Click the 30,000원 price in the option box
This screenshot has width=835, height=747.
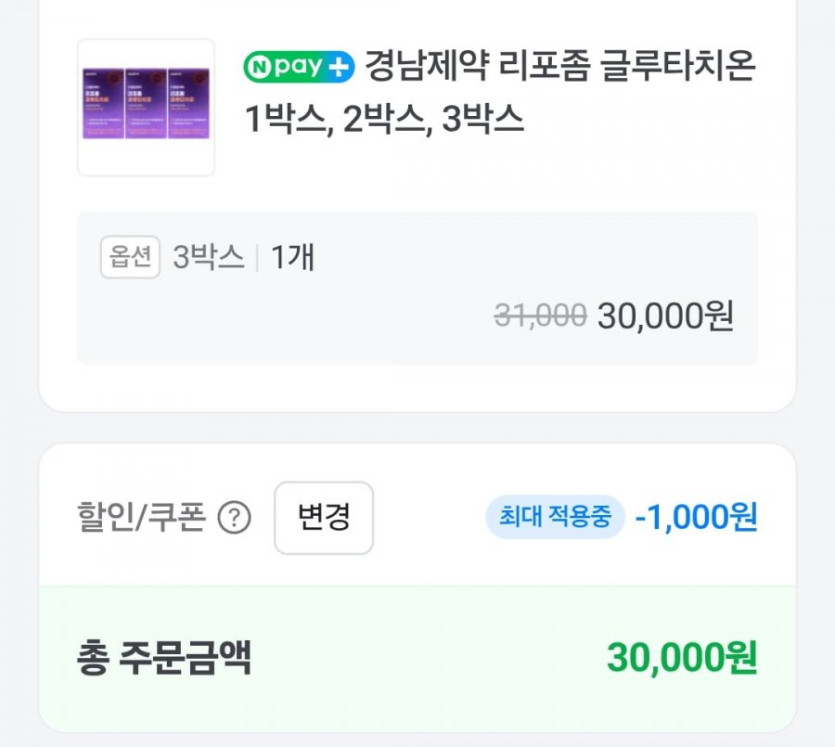click(665, 316)
